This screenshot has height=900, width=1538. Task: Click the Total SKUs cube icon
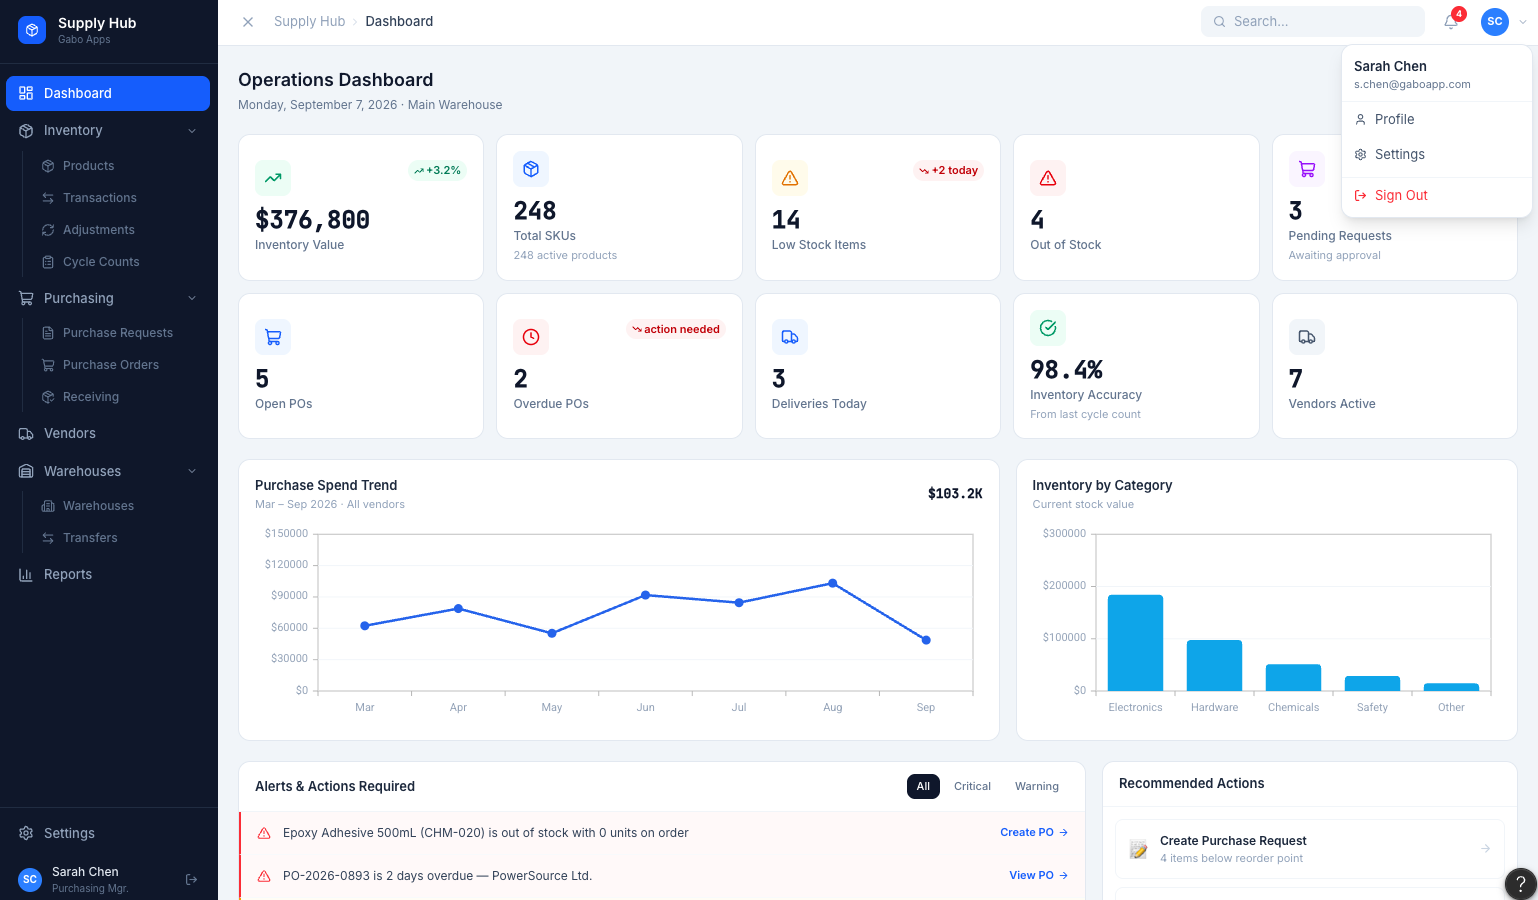pyautogui.click(x=531, y=169)
